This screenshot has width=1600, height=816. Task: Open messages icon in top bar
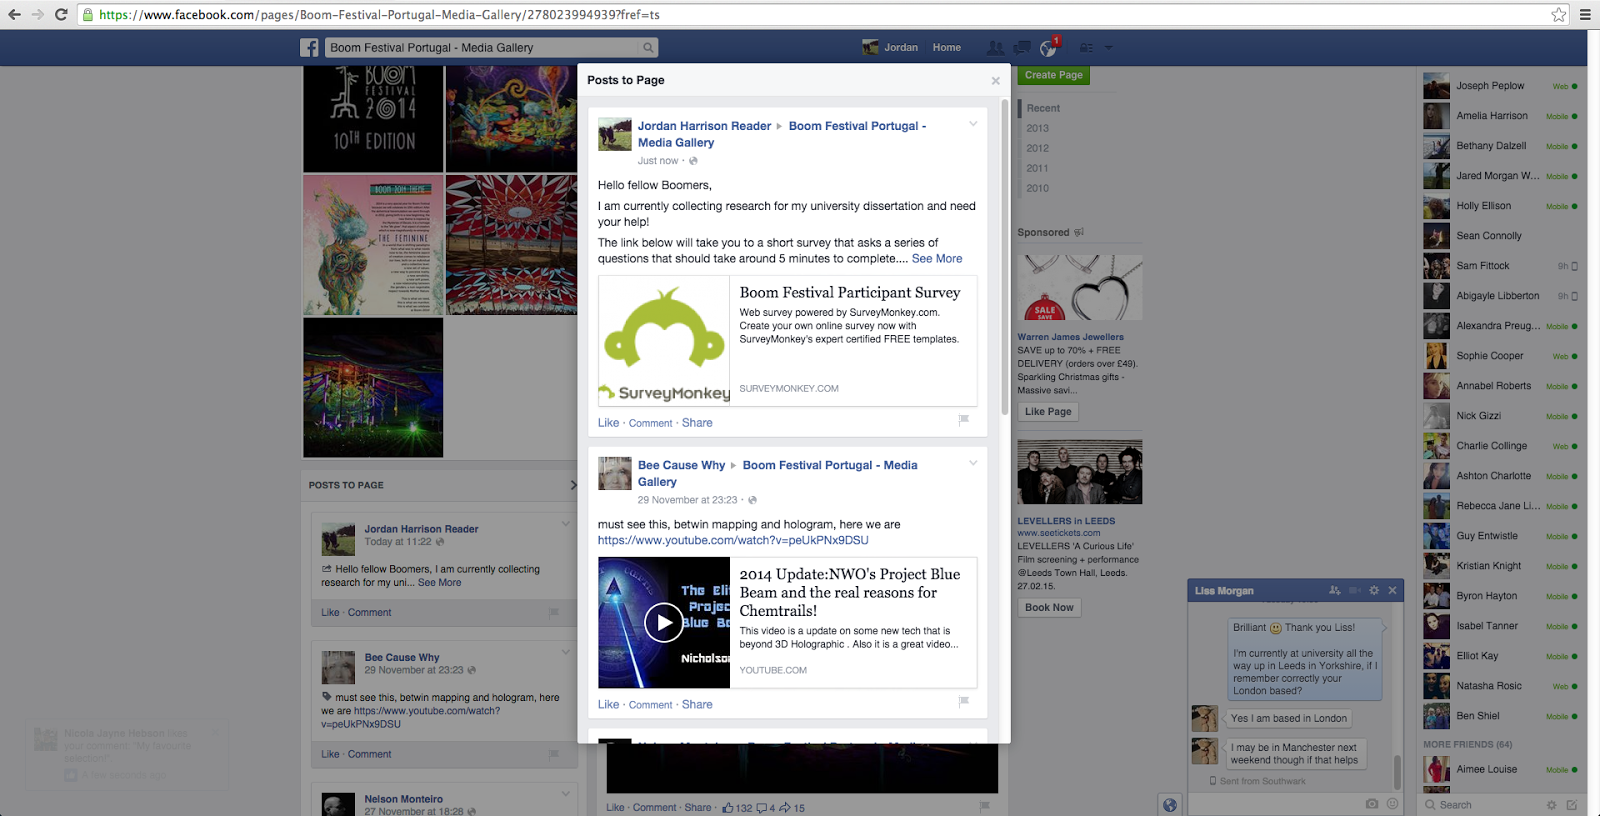(1021, 47)
